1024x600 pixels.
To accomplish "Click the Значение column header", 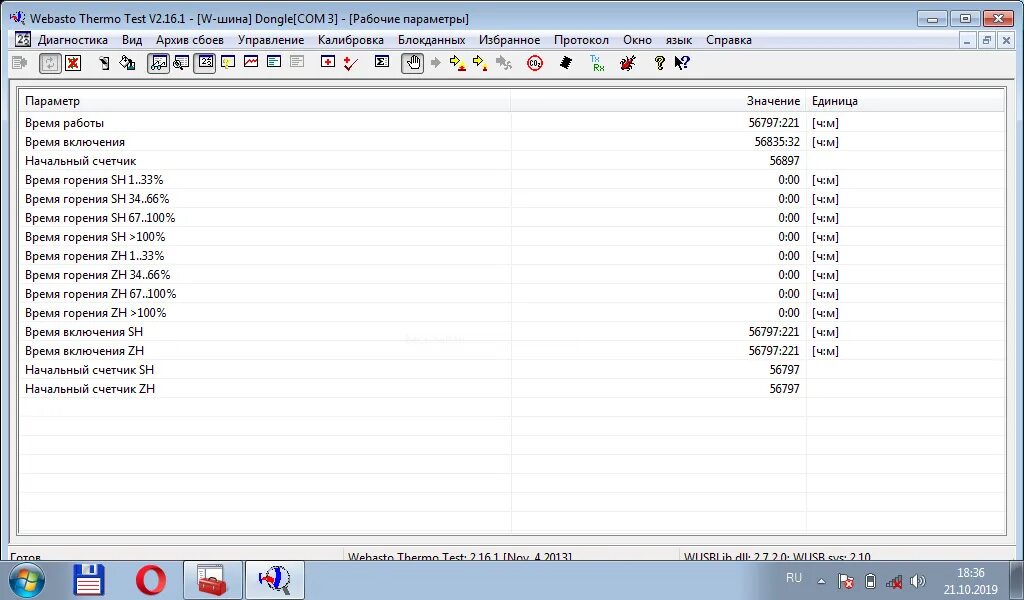I will (658, 101).
